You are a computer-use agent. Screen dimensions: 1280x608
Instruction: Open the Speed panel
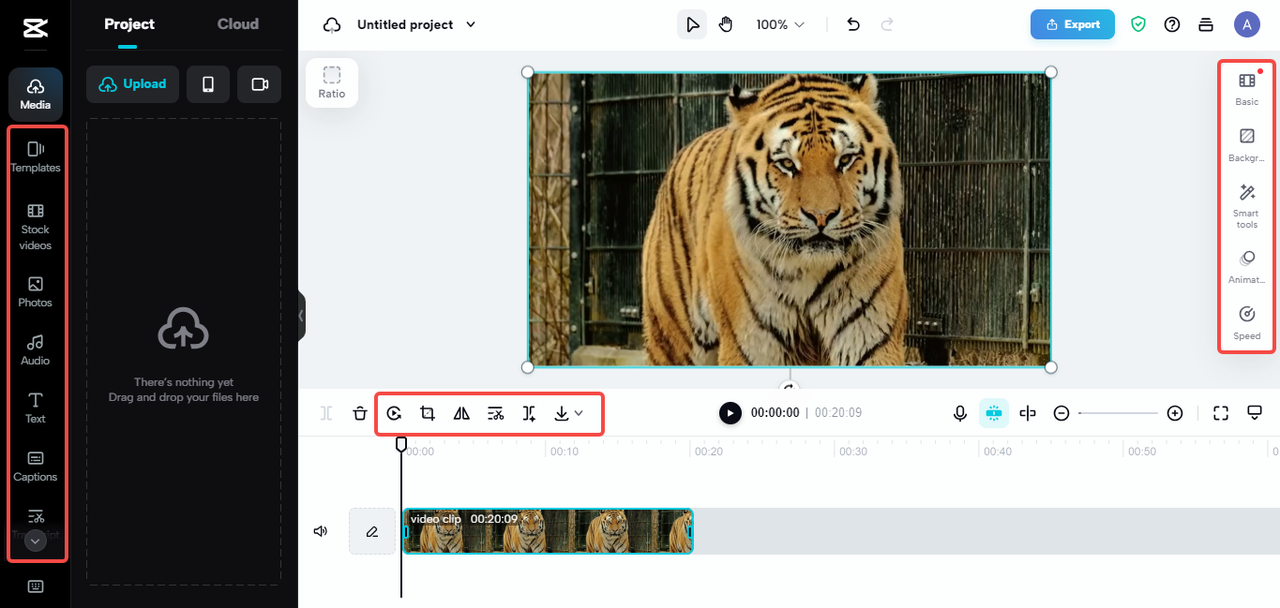[x=1247, y=323]
